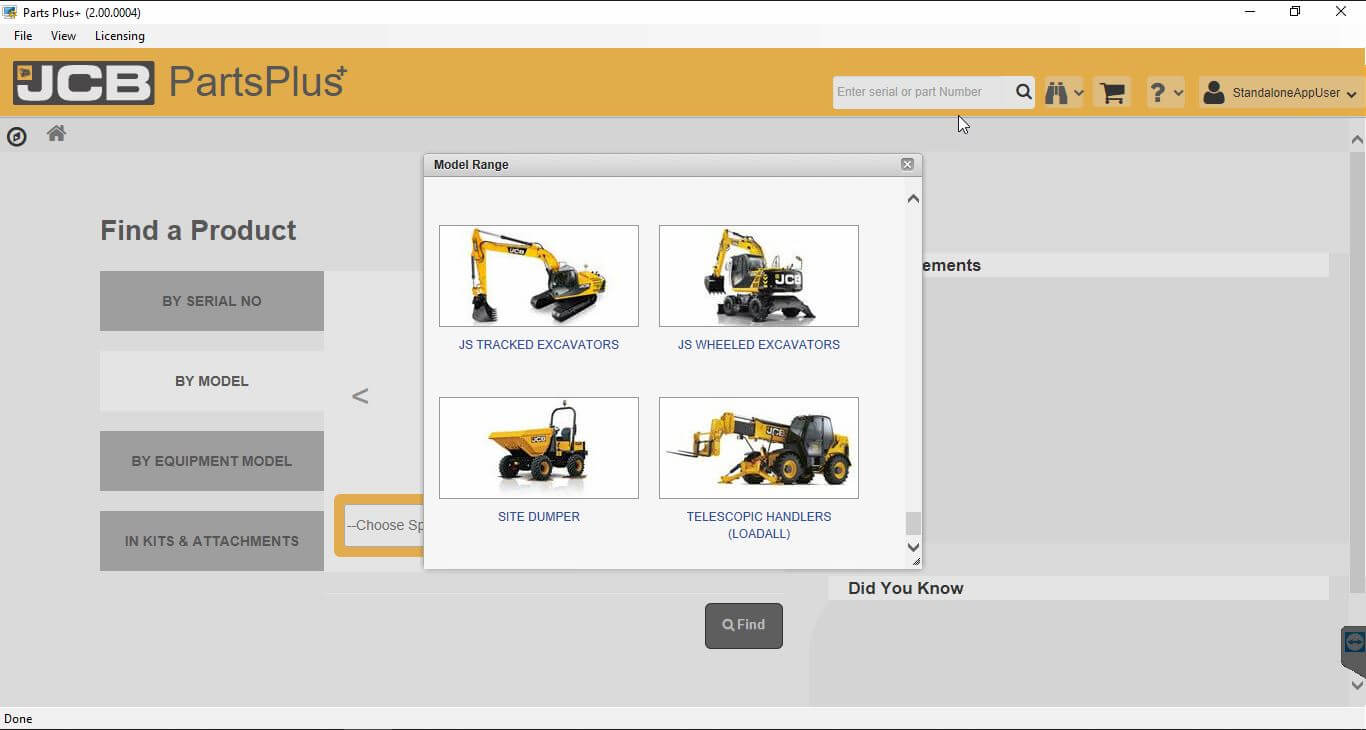Open the File menu
Viewport: 1366px width, 730px height.
point(23,36)
